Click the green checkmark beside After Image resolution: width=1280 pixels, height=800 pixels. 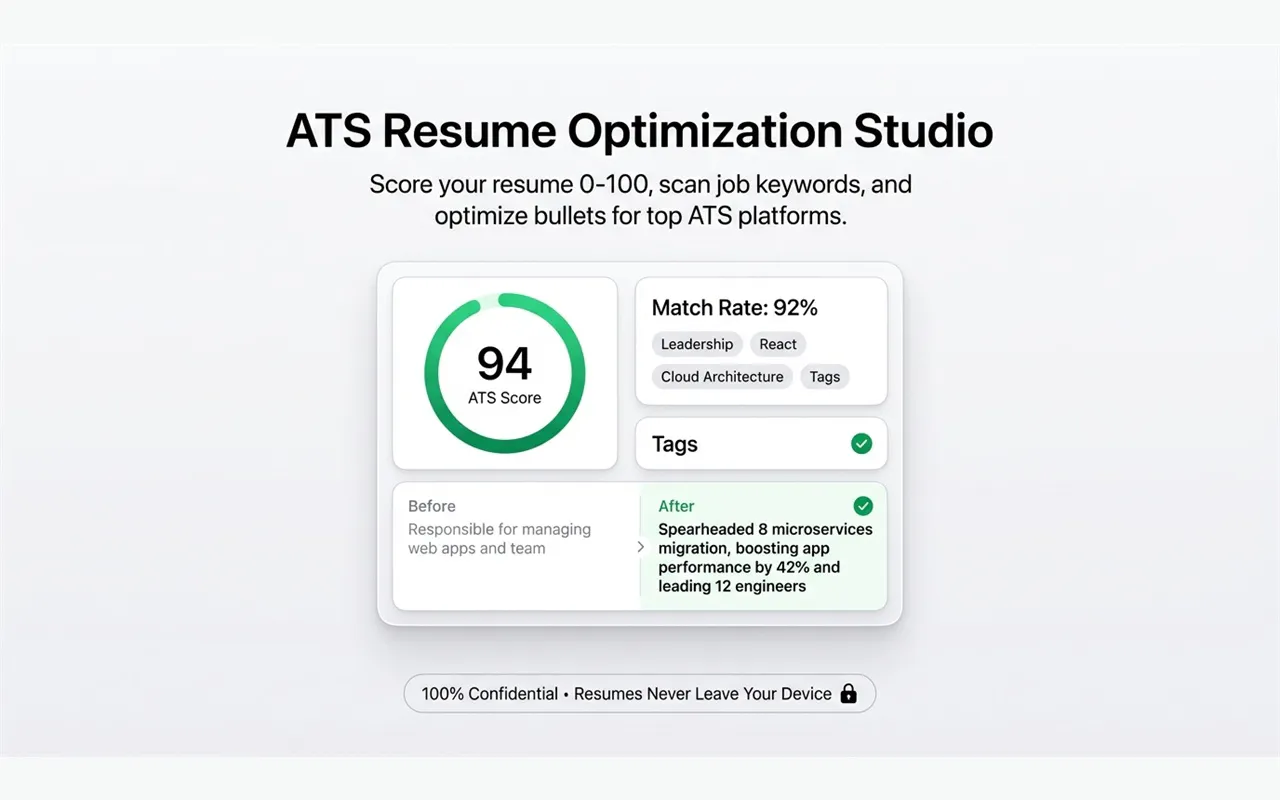pos(863,506)
